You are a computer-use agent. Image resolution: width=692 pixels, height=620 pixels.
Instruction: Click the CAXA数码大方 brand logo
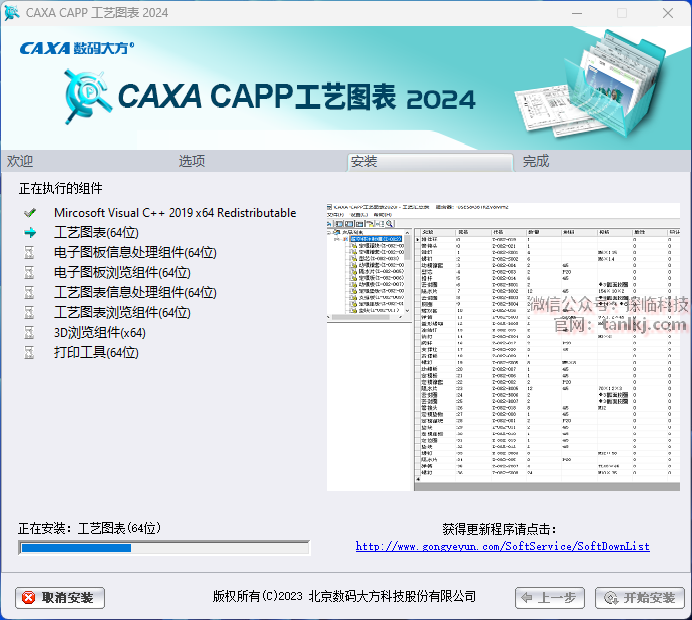[x=77, y=48]
